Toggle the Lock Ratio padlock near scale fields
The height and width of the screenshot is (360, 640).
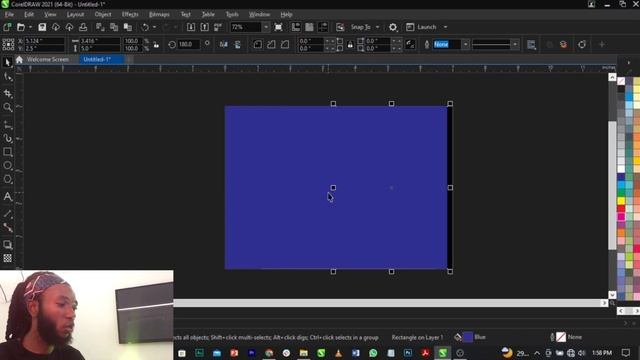[x=156, y=45]
